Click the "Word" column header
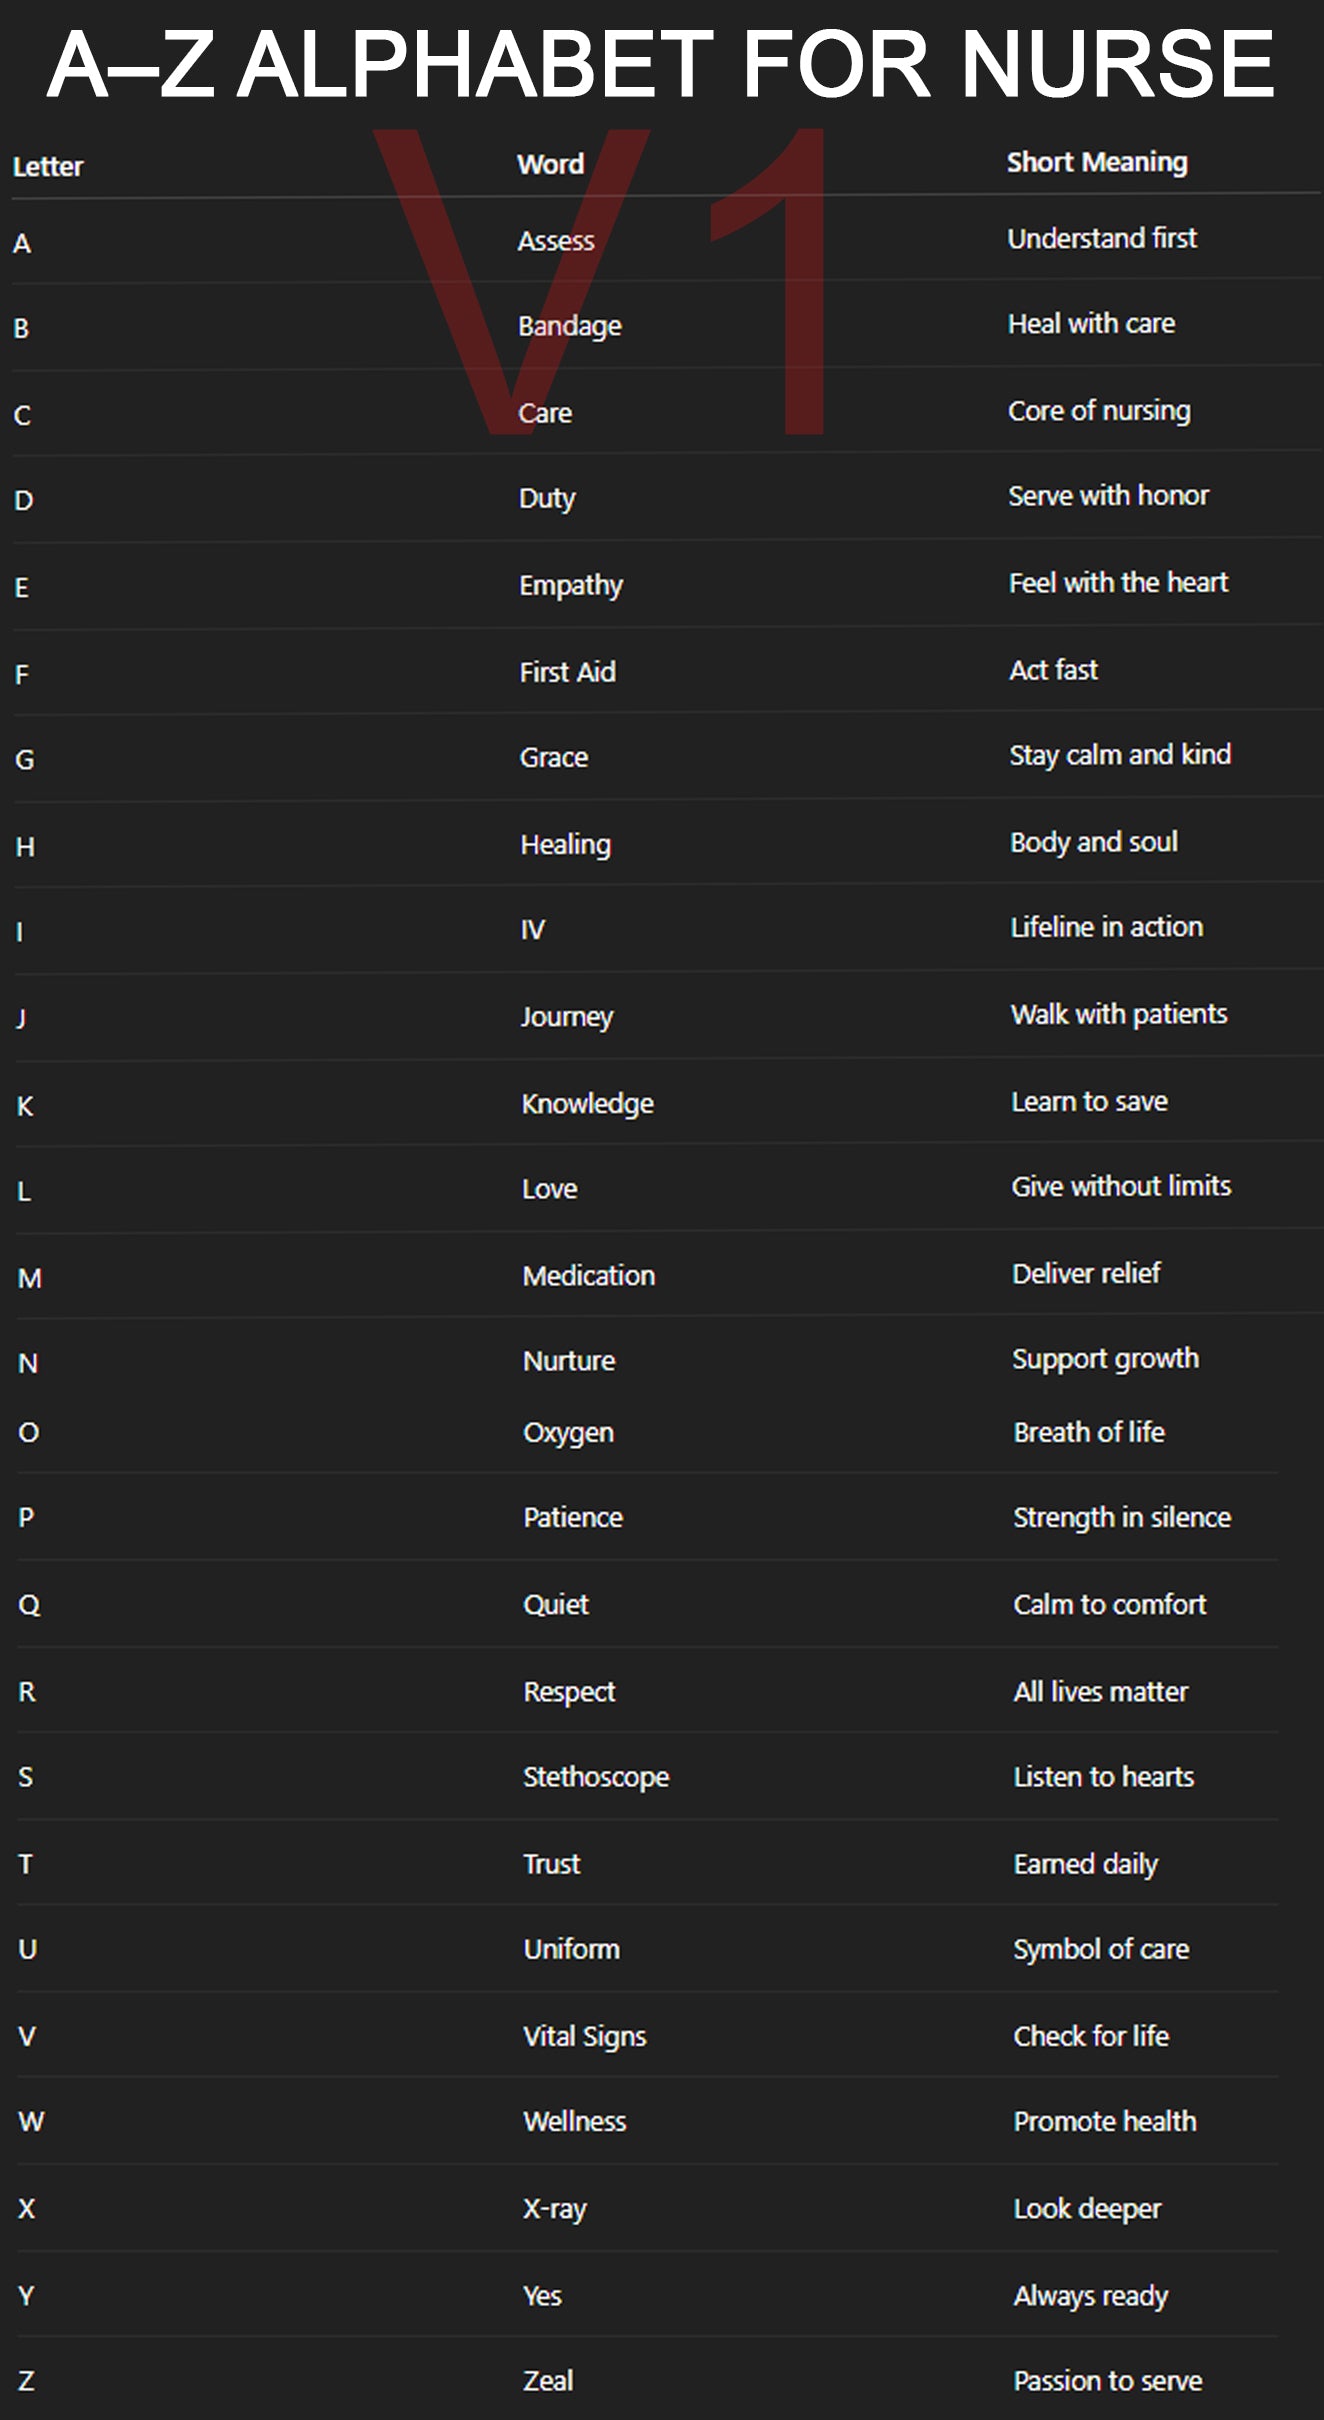 coord(550,164)
